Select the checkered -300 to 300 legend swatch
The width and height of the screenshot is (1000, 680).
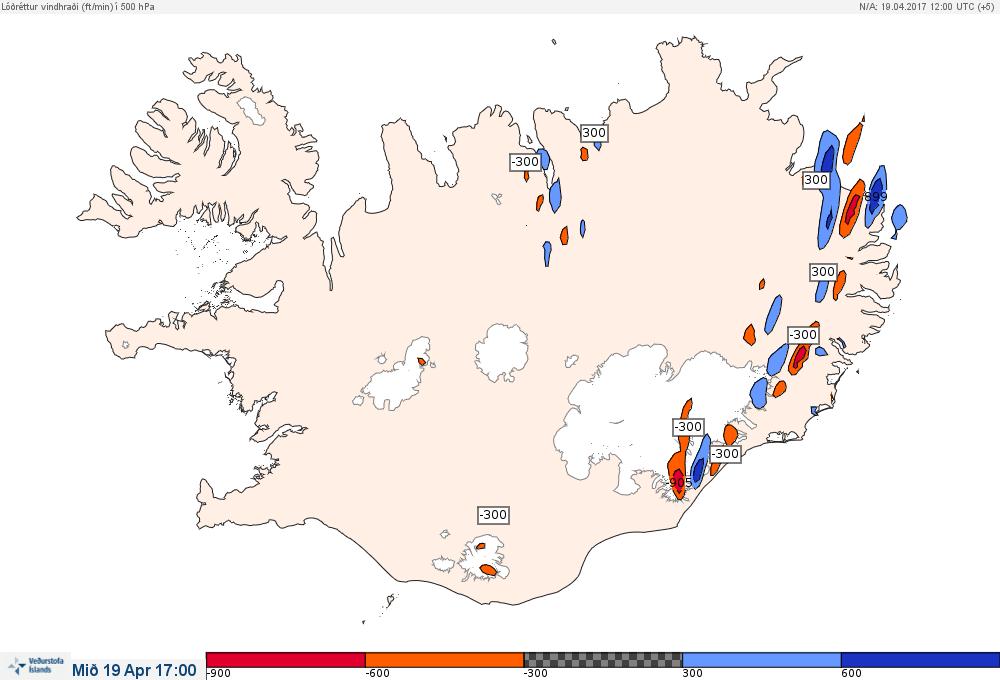coord(603,660)
